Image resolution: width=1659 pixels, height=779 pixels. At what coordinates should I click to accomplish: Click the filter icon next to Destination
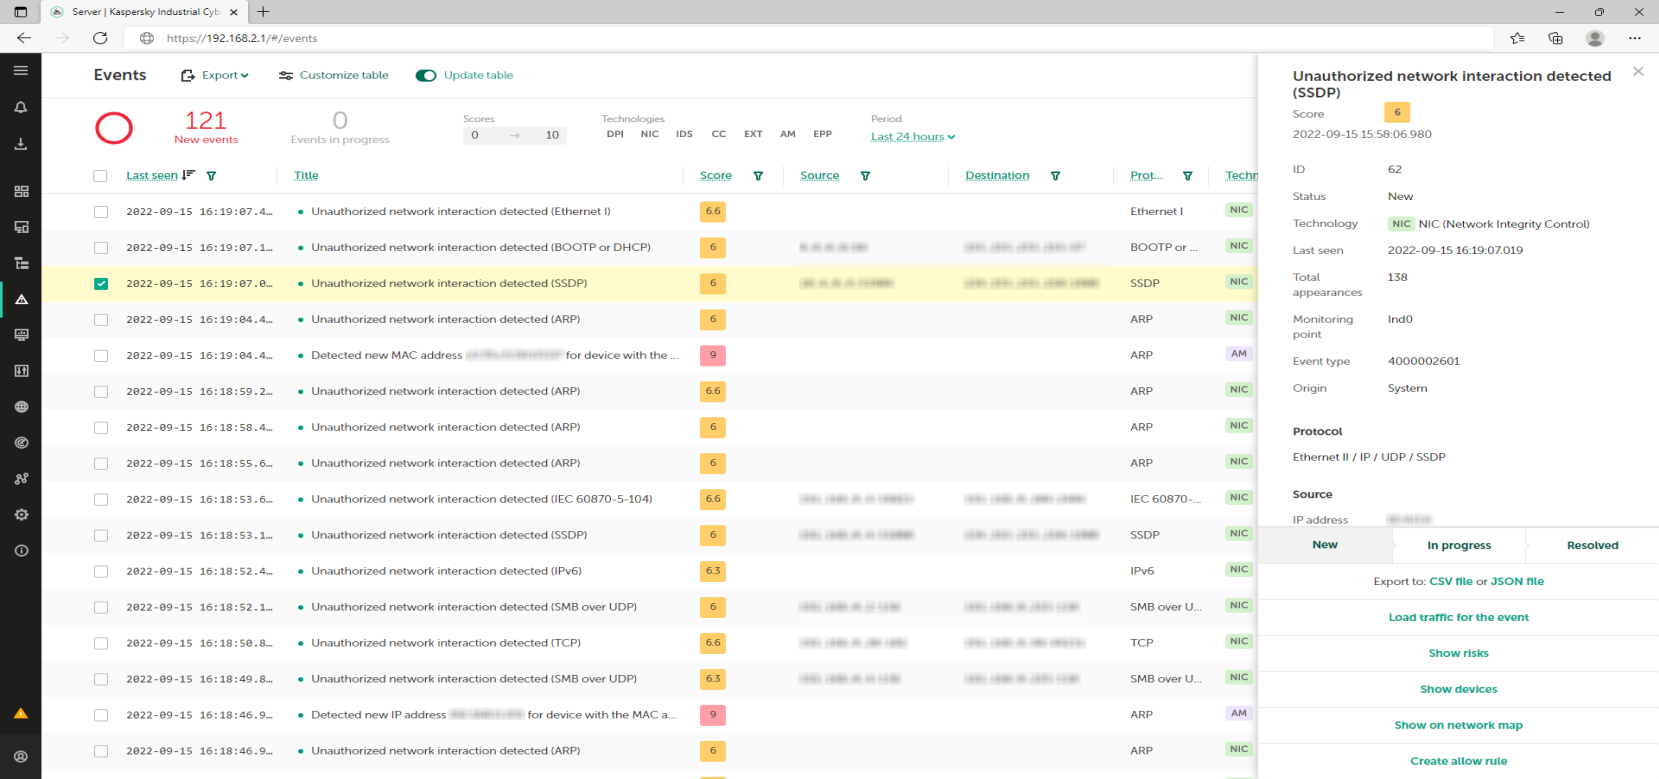click(1055, 176)
